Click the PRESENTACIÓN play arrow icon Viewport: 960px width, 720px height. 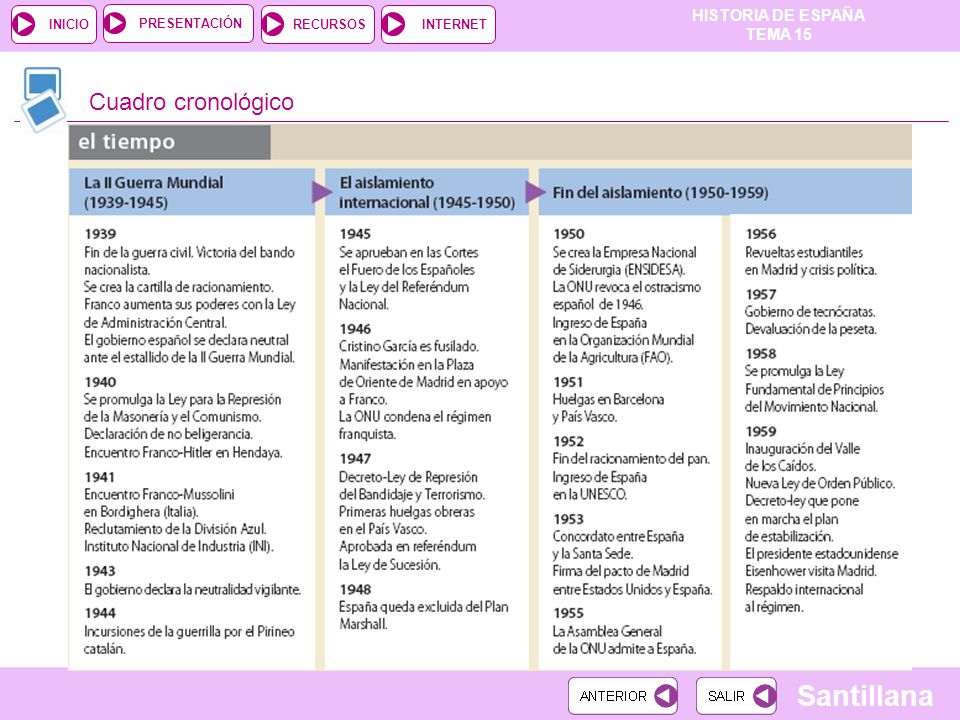pos(115,23)
